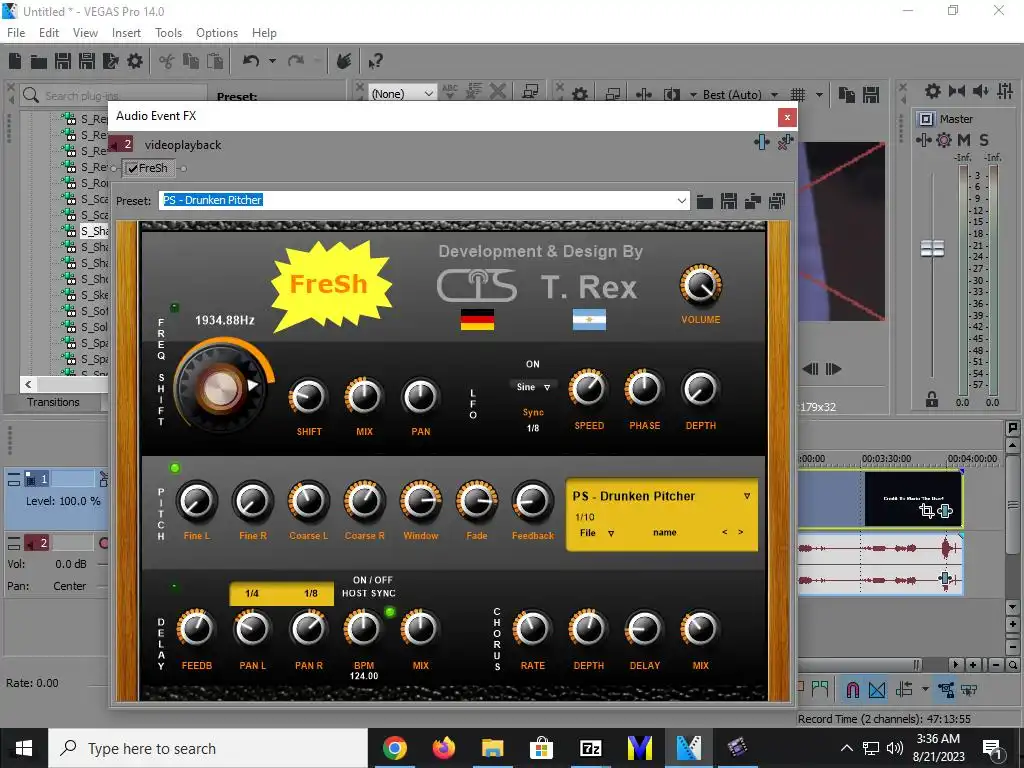1024x768 pixels.
Task: Open Windows Start menu
Action: [24, 748]
